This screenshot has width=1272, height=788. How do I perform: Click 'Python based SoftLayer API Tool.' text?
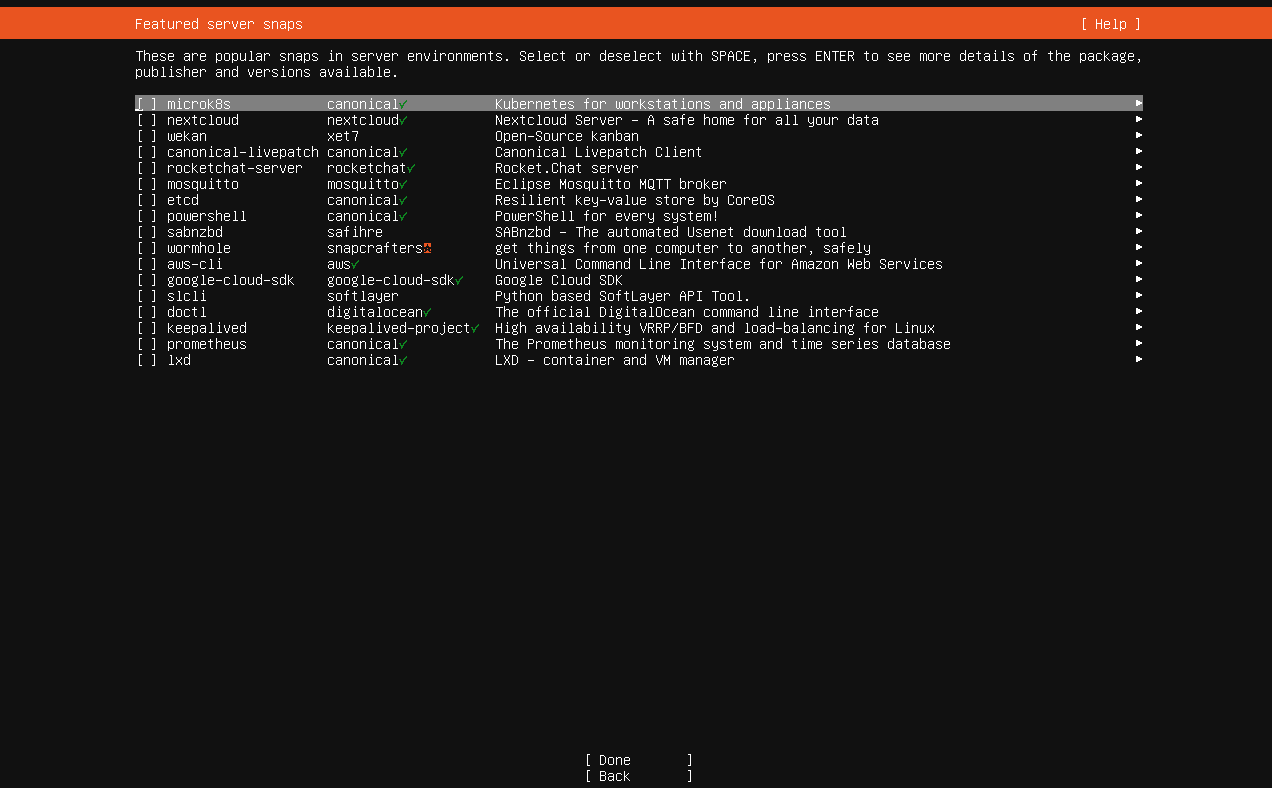[623, 296]
